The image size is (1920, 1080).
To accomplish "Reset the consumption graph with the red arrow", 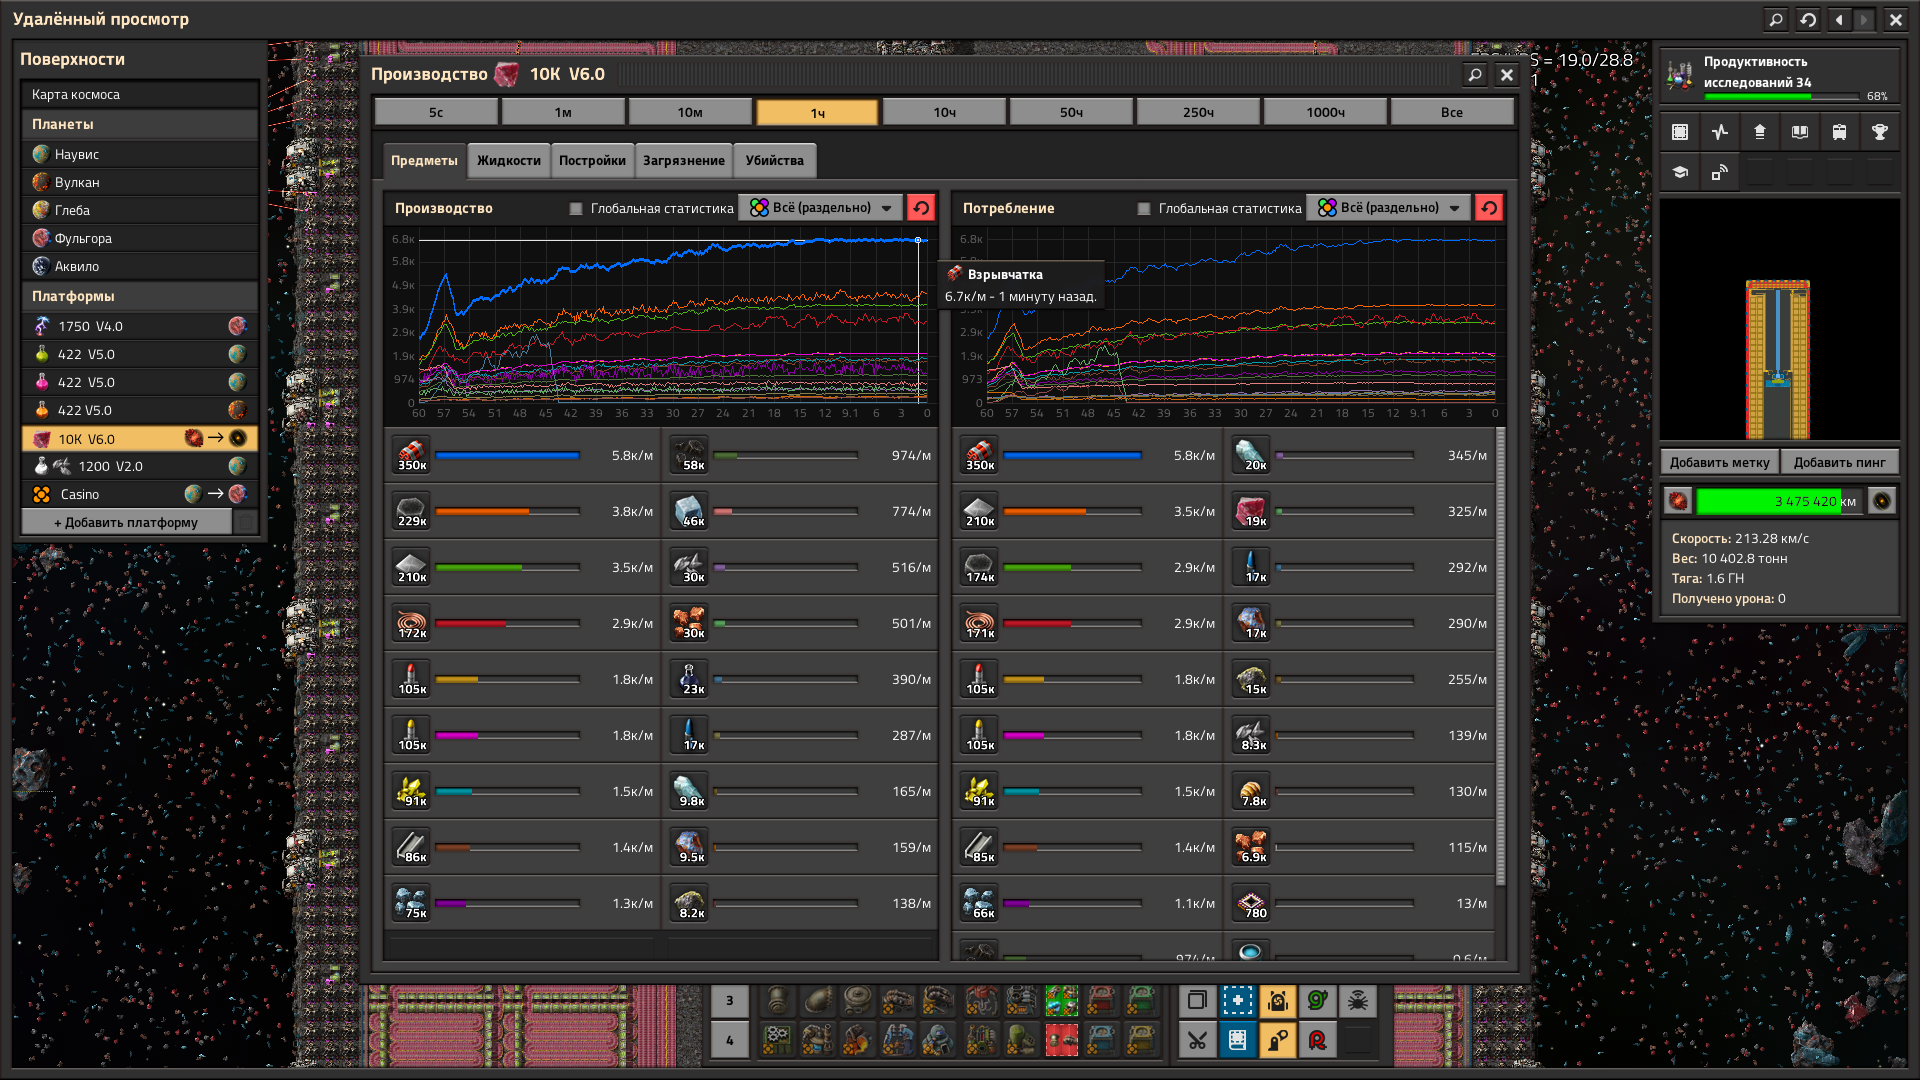I will click(x=1489, y=208).
